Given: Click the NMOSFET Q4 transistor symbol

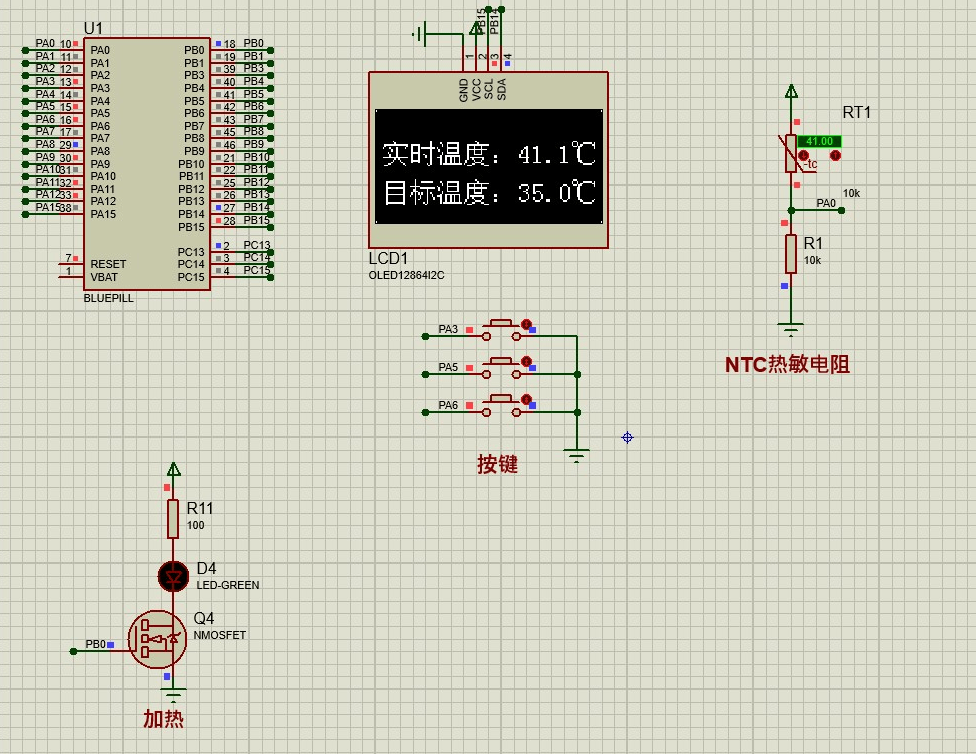Looking at the screenshot, I should 160,638.
